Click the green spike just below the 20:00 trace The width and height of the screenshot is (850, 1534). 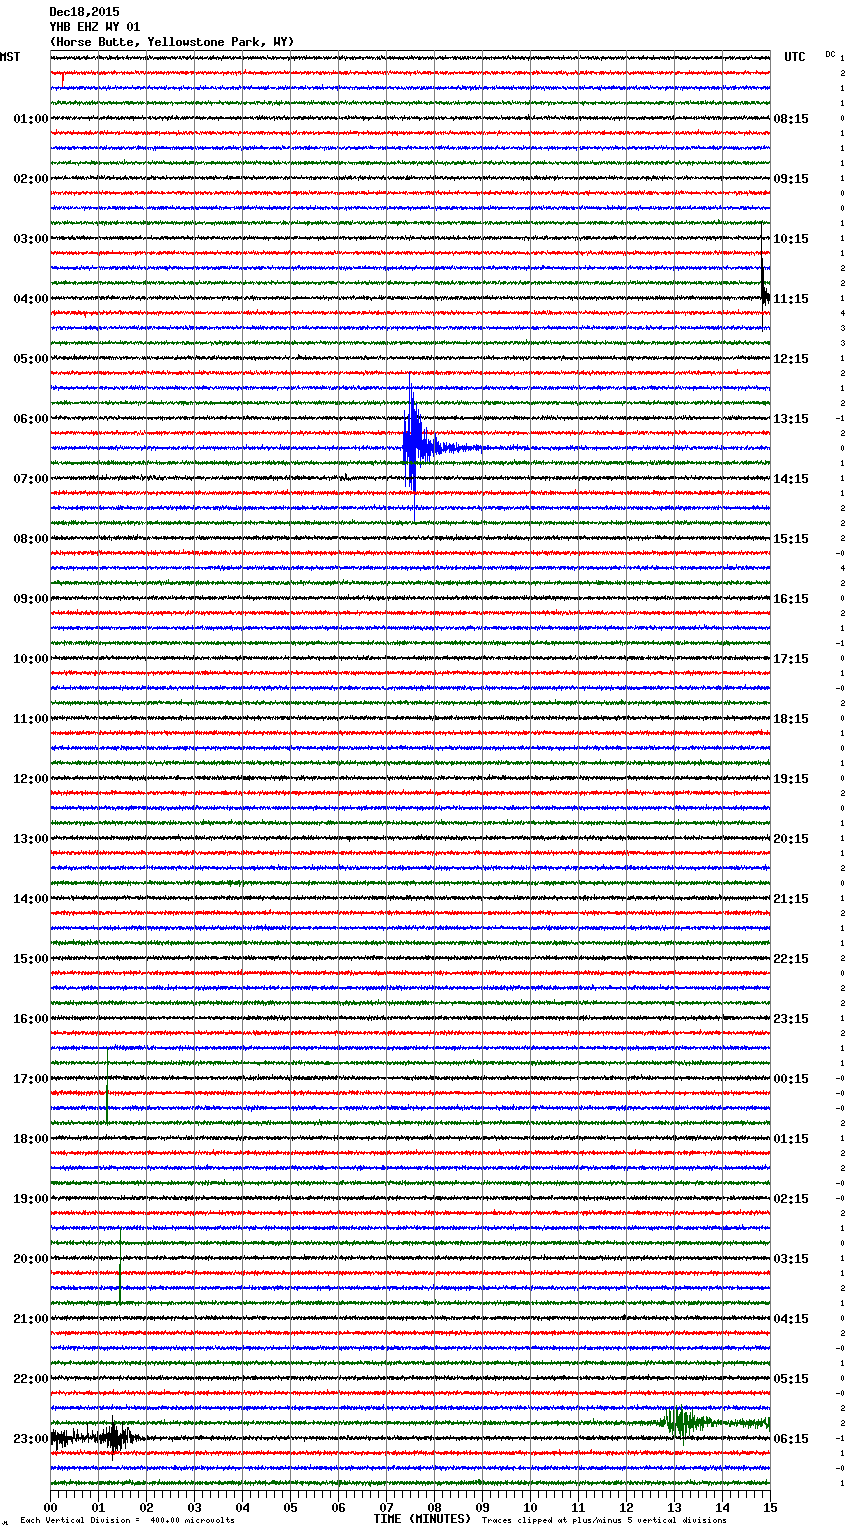(120, 1267)
